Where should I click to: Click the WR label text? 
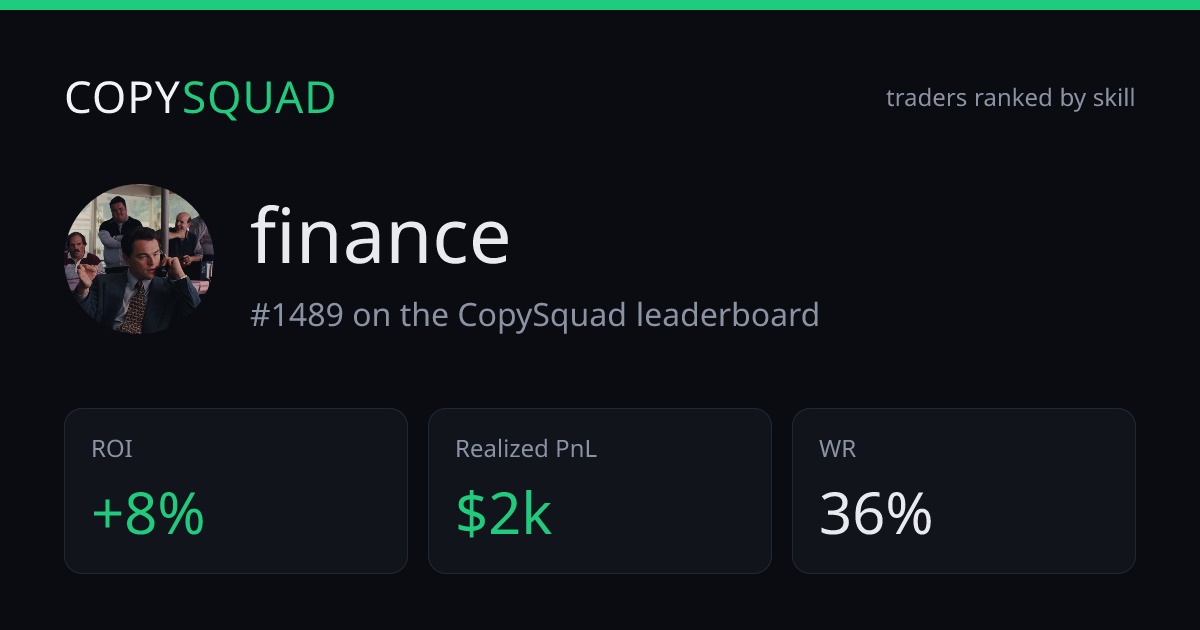tap(837, 449)
